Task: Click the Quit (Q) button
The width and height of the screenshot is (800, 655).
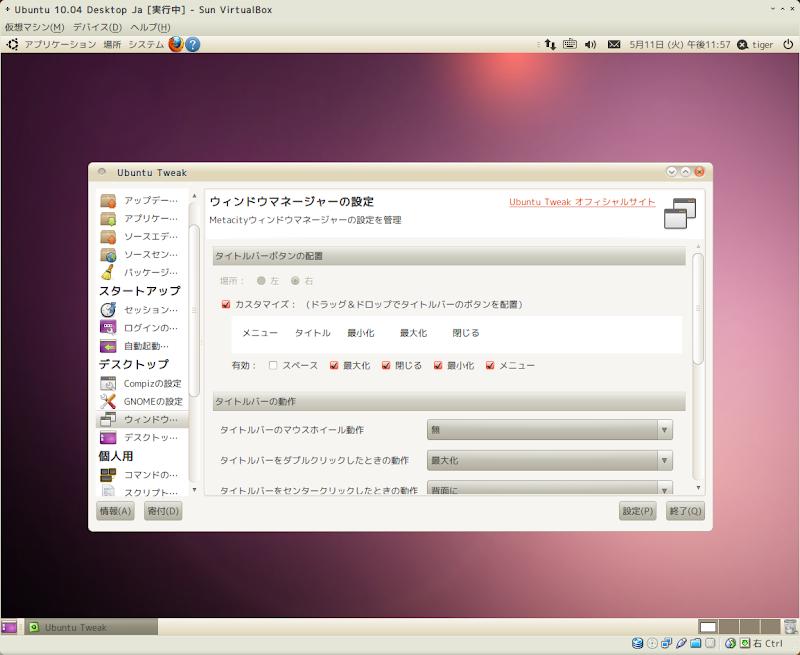Action: 686,511
